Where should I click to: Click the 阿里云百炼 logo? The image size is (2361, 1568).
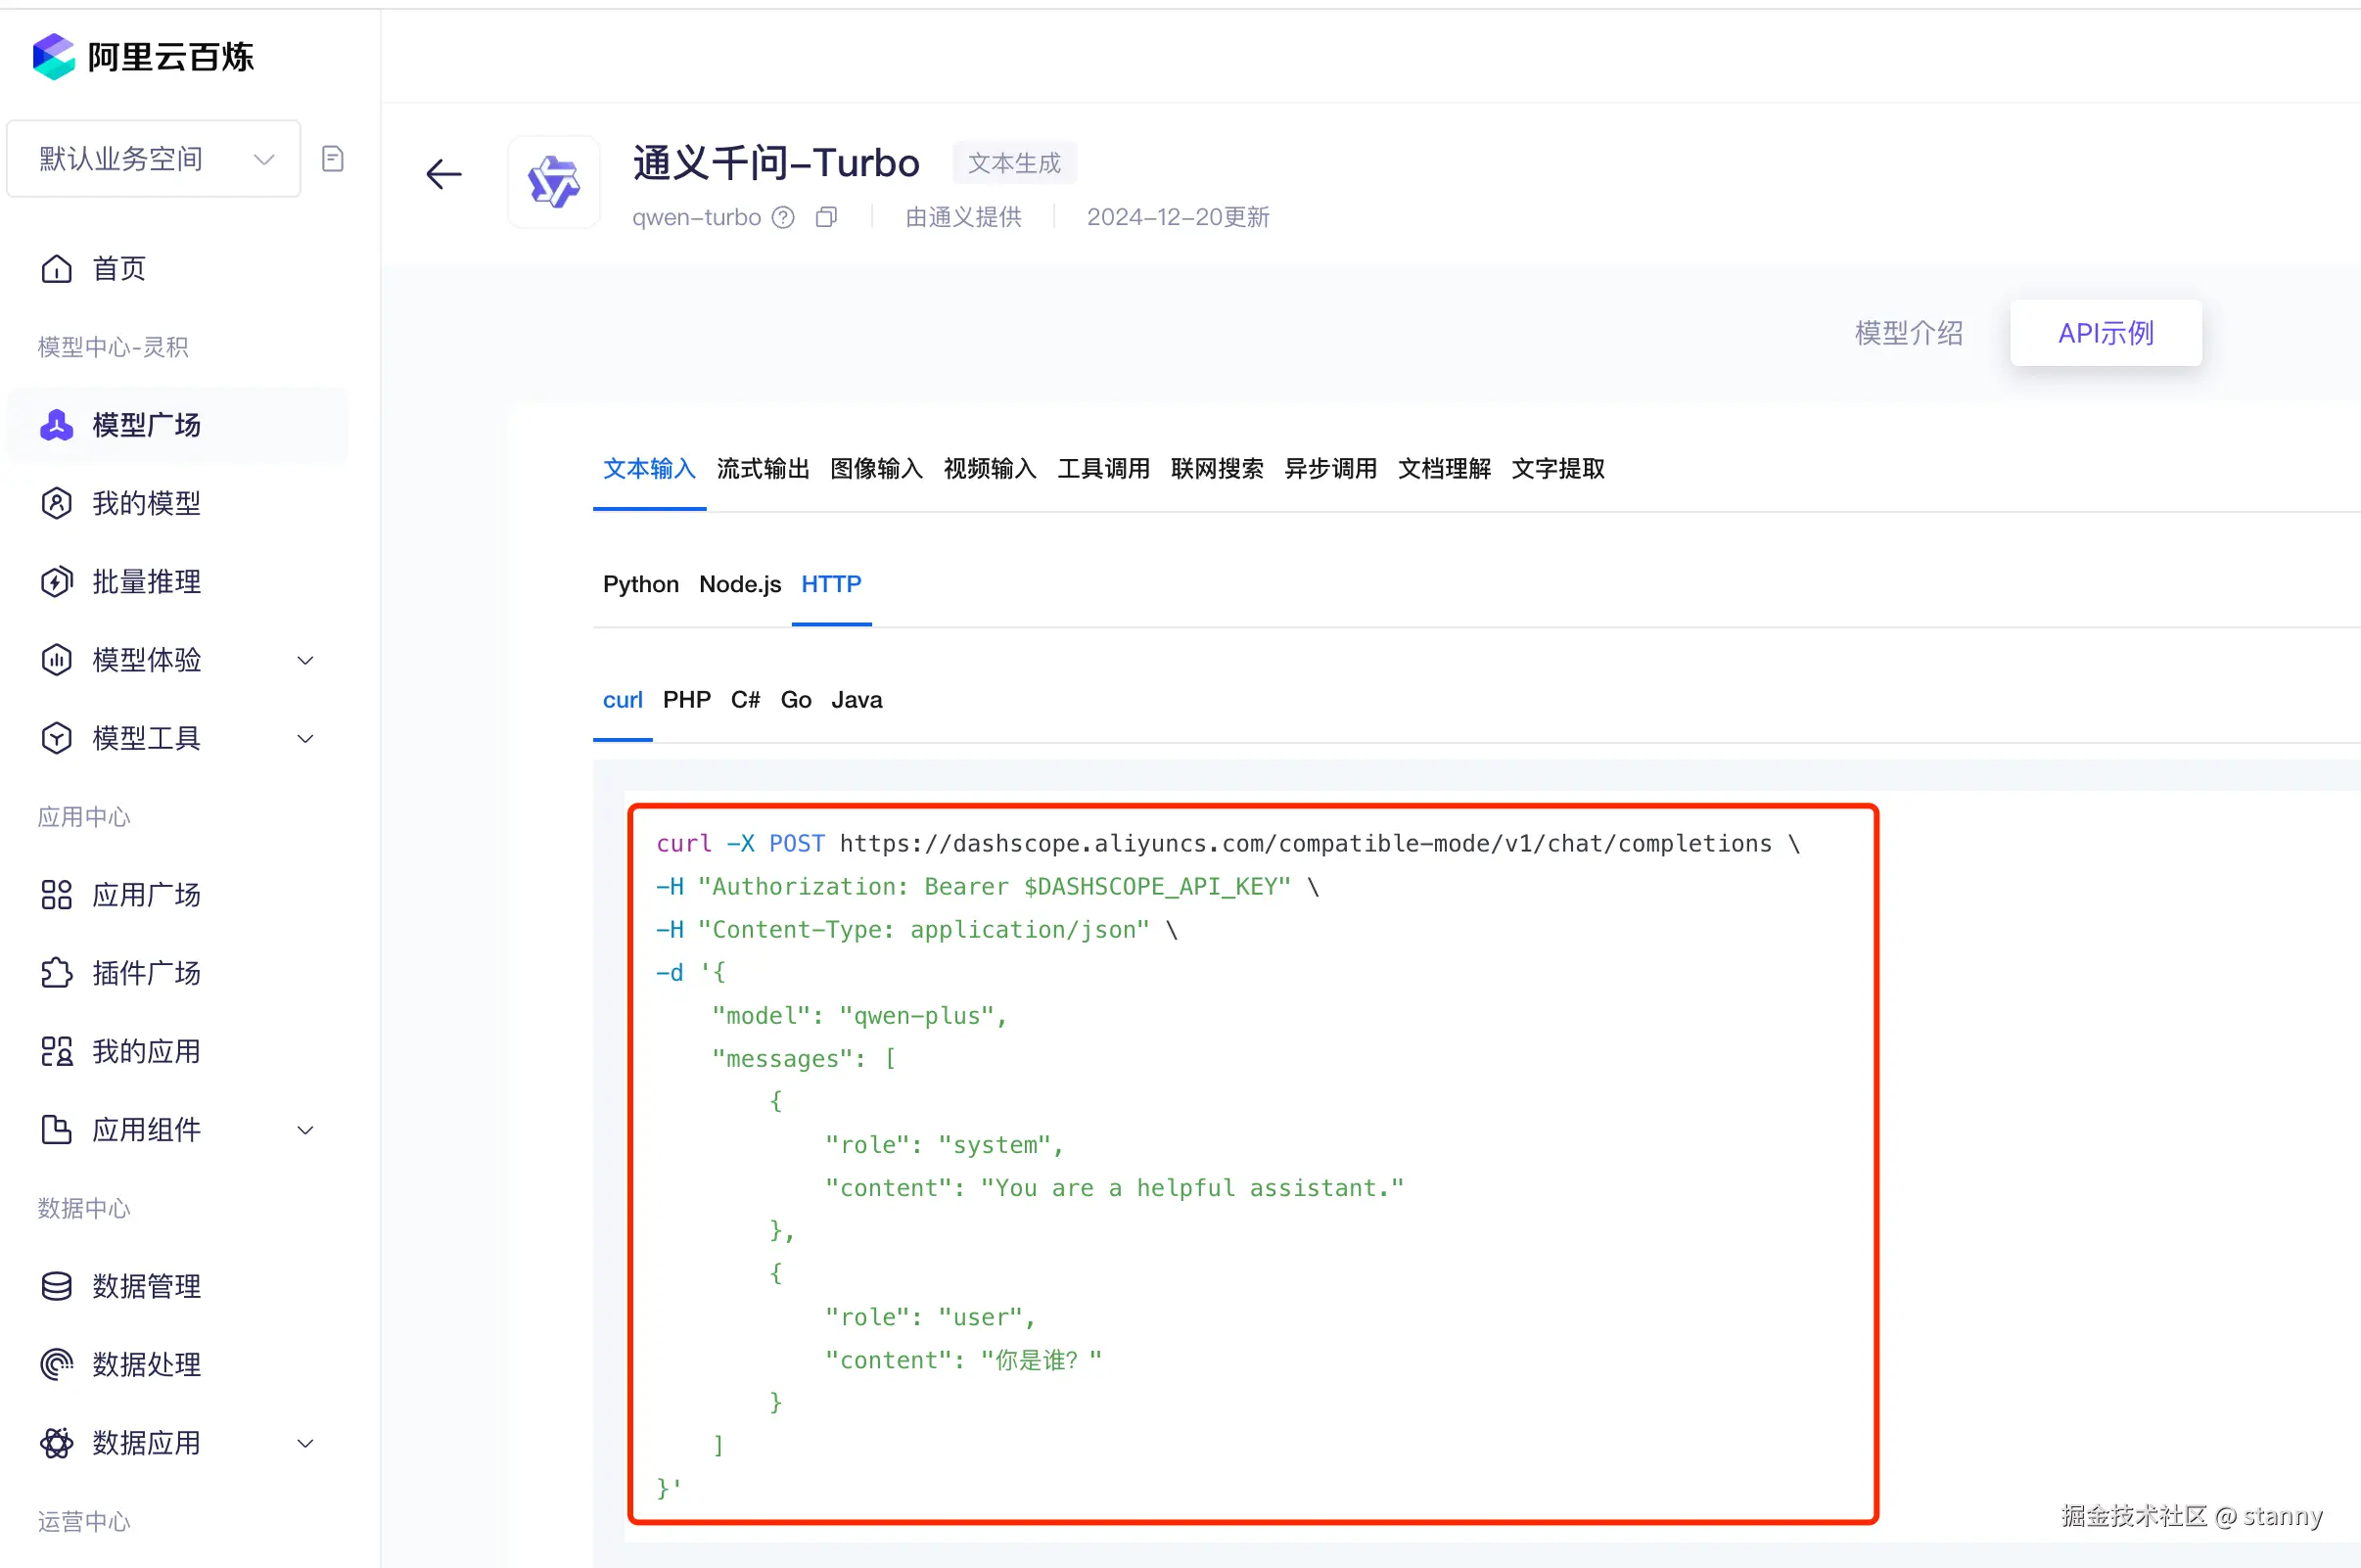(x=143, y=57)
